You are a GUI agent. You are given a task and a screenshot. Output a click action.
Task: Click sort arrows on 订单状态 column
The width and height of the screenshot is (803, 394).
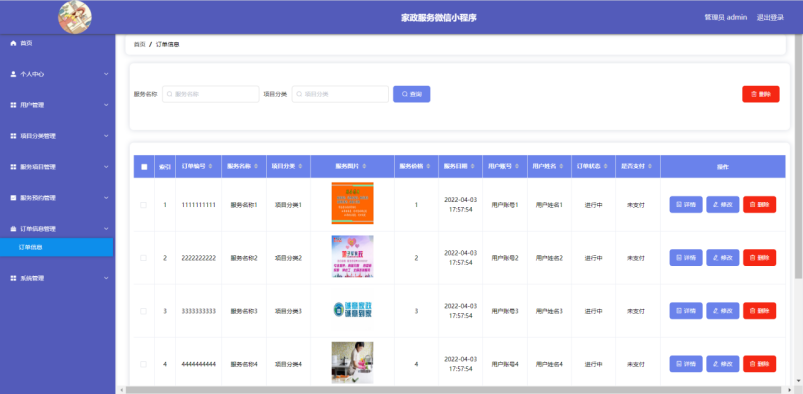click(x=606, y=167)
